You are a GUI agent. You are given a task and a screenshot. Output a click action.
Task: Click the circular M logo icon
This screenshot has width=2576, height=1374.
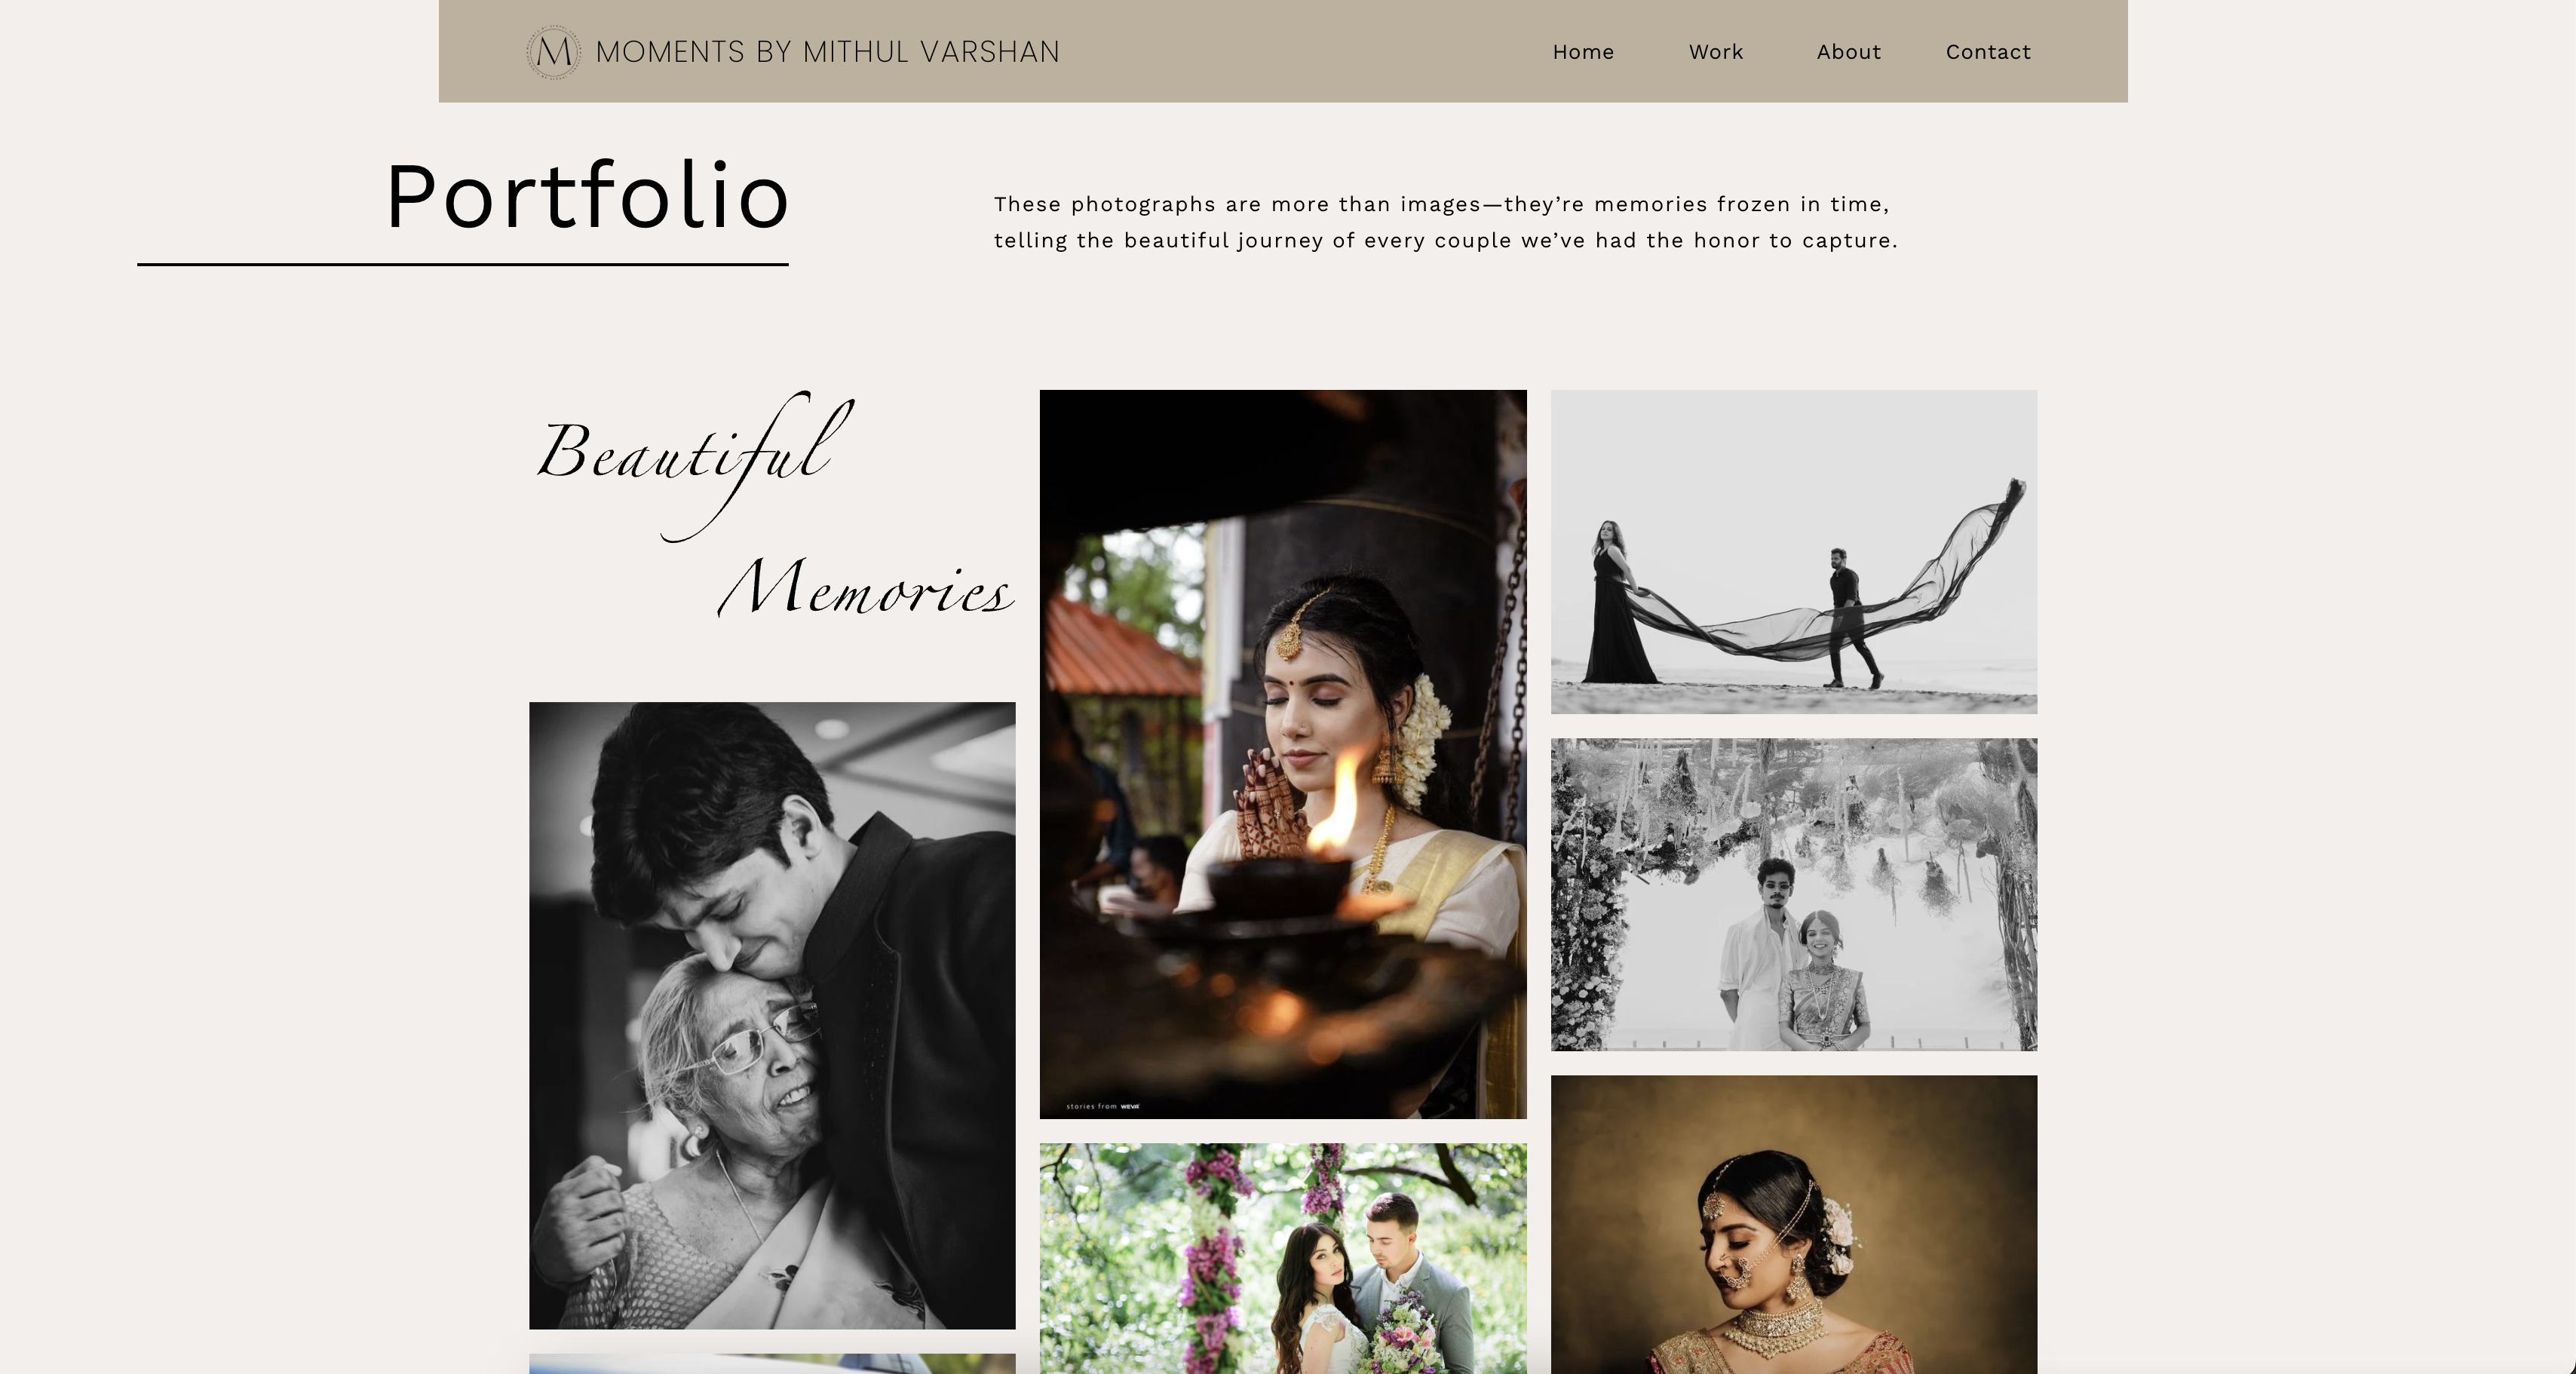click(x=553, y=52)
